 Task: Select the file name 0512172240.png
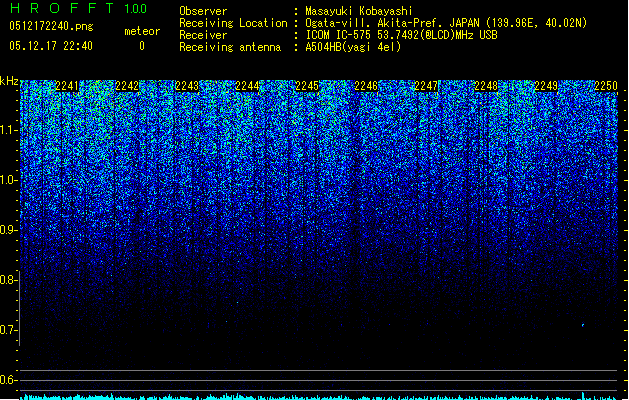tap(51, 26)
